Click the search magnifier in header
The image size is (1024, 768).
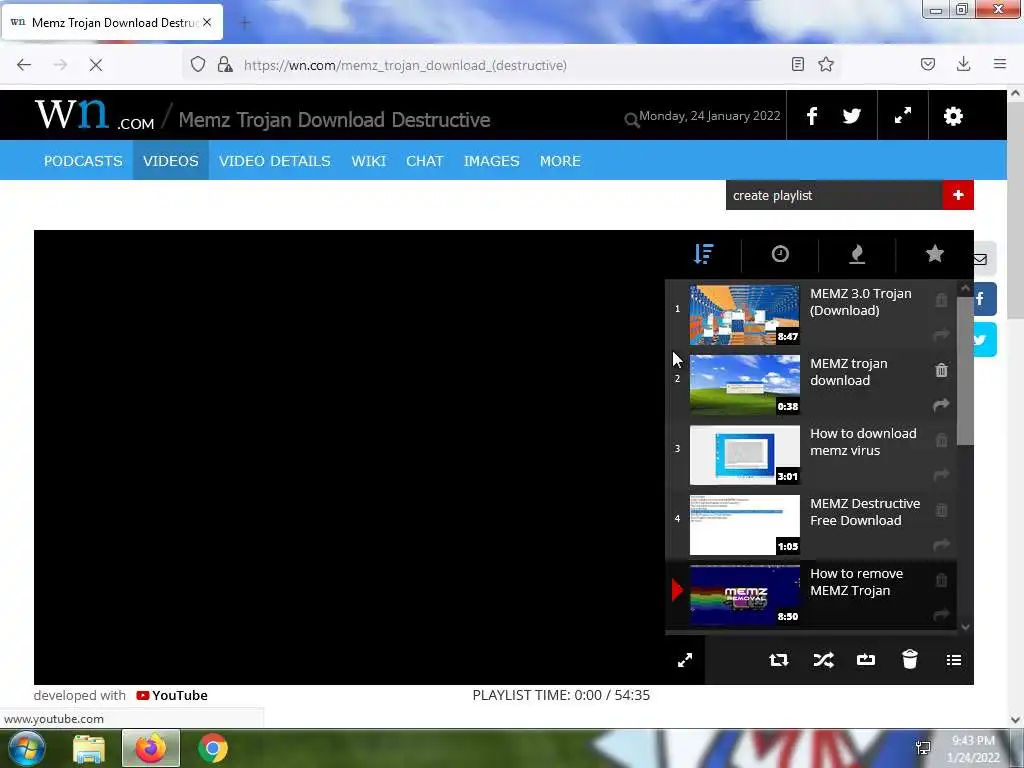pos(631,120)
